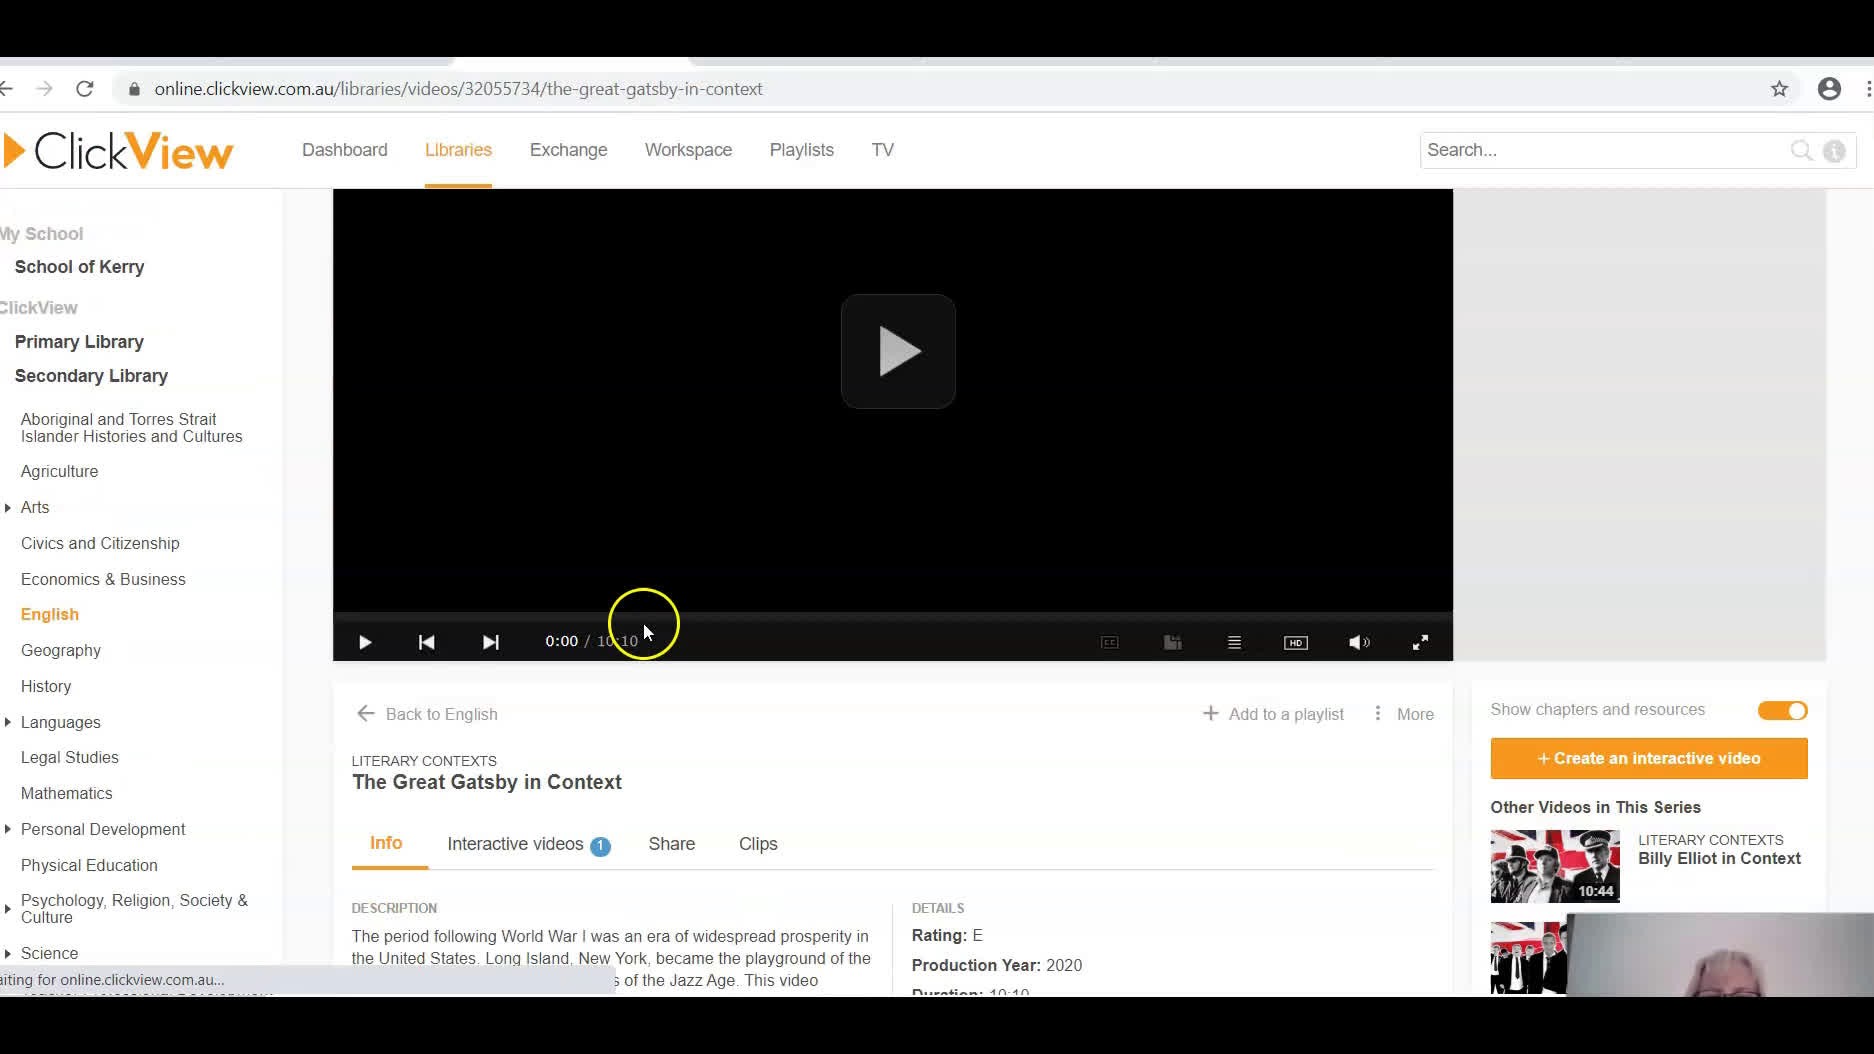Click the ClickView logo
The image size is (1874, 1054).
tap(118, 151)
